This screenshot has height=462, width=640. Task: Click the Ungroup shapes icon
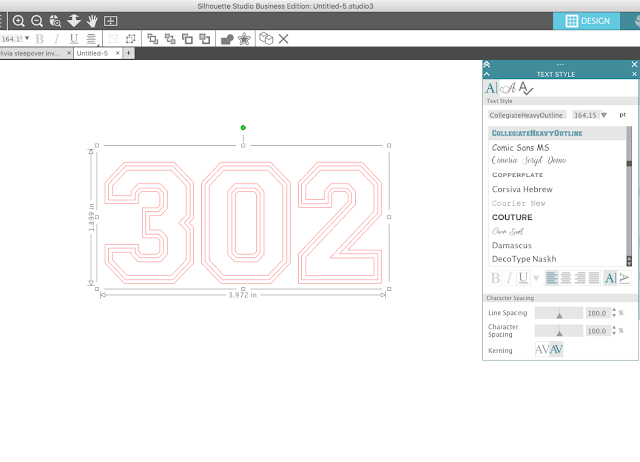[x=131, y=39]
